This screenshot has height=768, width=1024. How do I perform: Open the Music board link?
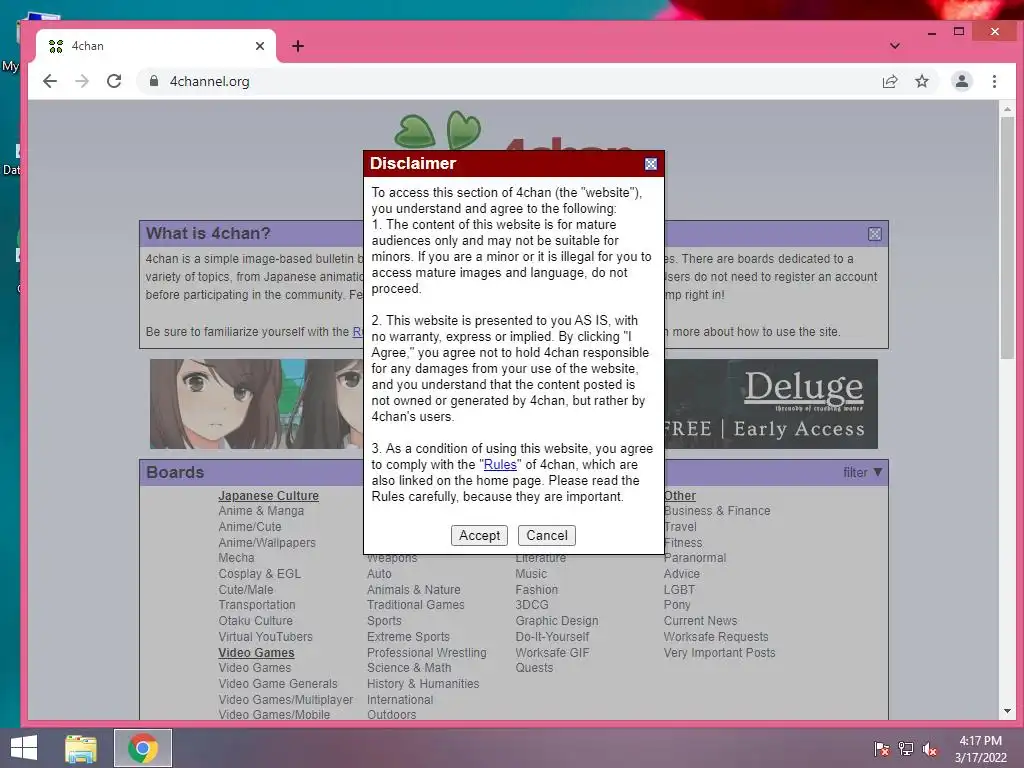(531, 574)
